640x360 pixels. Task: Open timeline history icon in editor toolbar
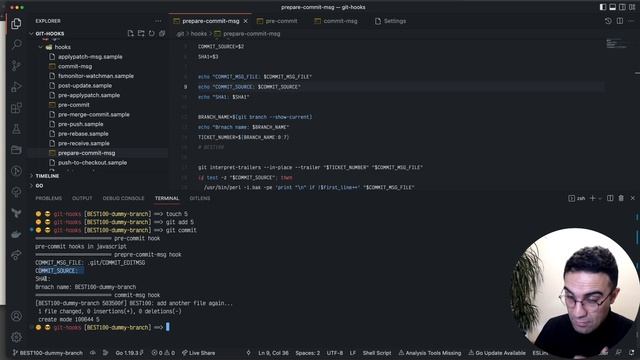click(608, 21)
